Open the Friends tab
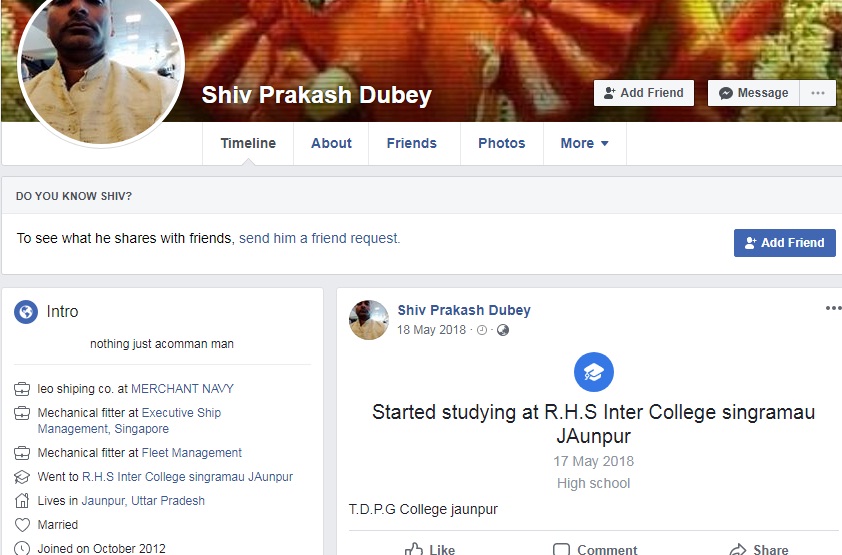 coord(412,143)
